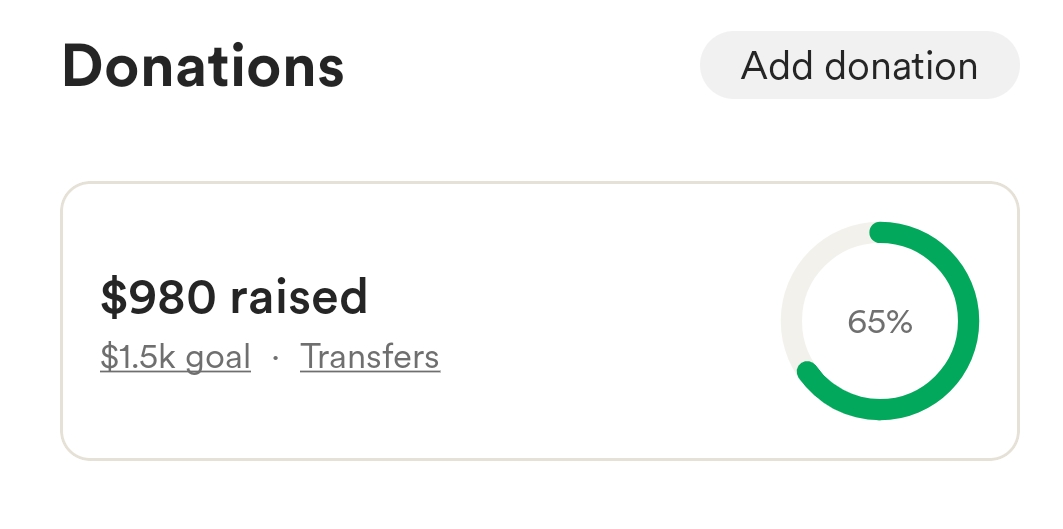Edit the fundraising goal of $1.5k

click(x=175, y=357)
